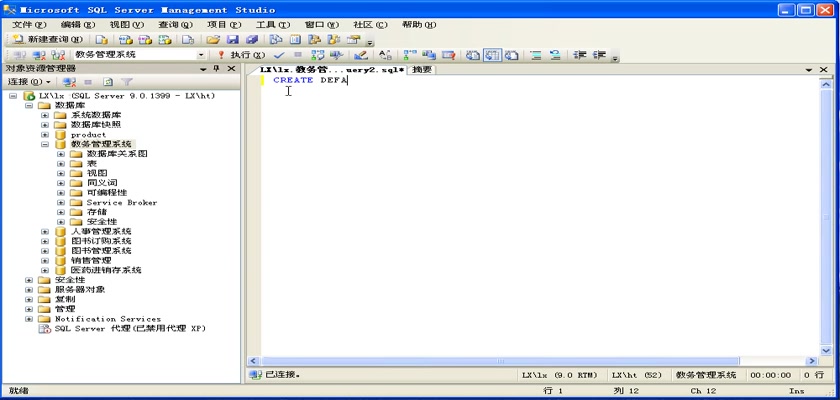Show Object Explorer from main toolbar
Viewport: 840px width, 400px height.
click(314, 40)
